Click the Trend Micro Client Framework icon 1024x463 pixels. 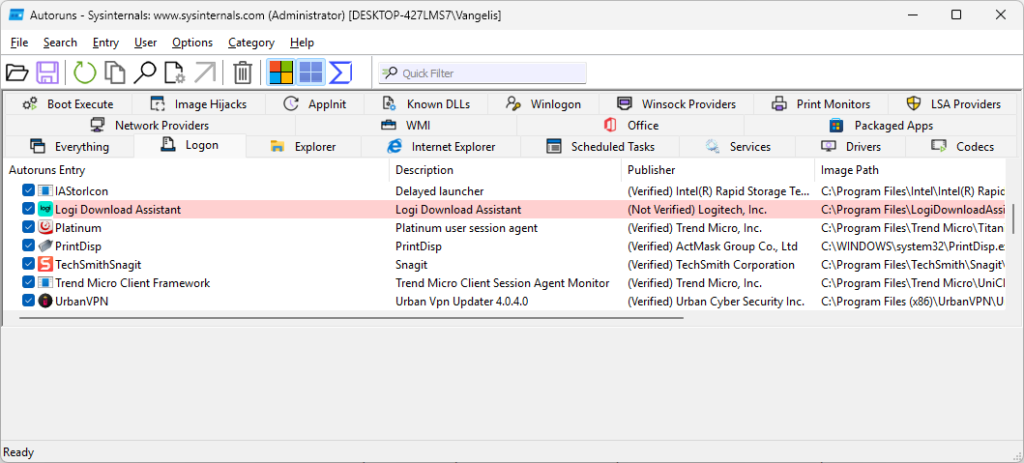(45, 283)
